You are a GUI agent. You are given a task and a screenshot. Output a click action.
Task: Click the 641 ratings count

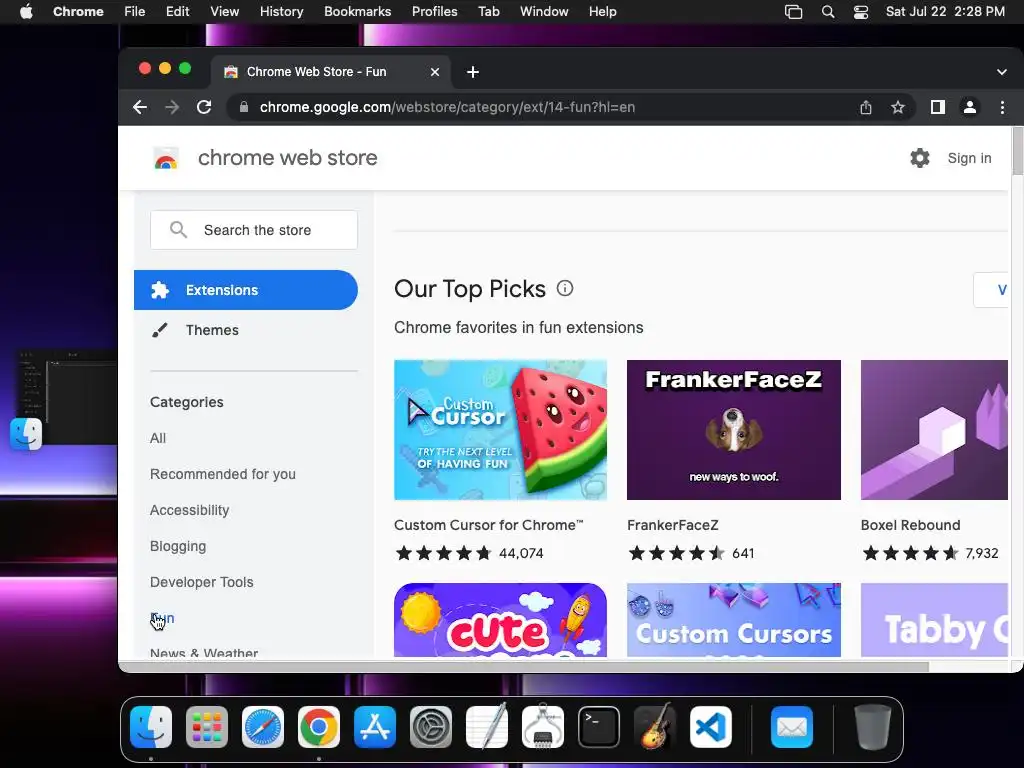pyautogui.click(x=743, y=553)
